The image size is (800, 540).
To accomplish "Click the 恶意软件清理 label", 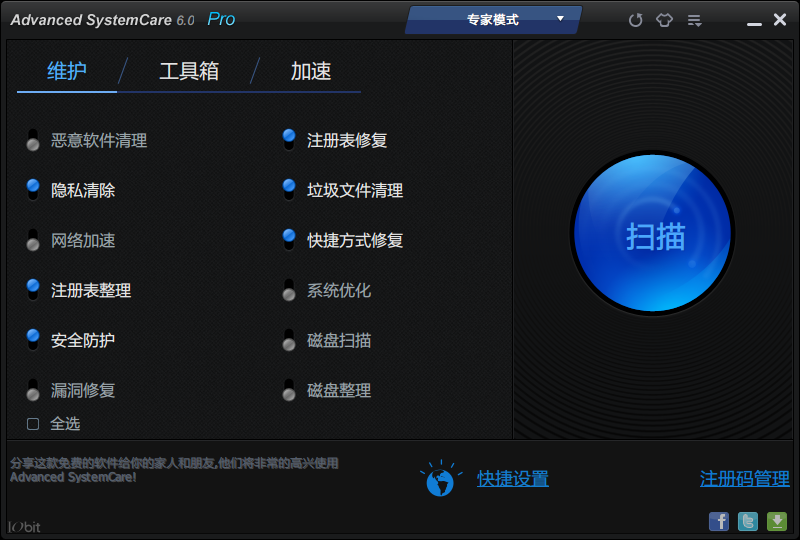I will click(99, 140).
